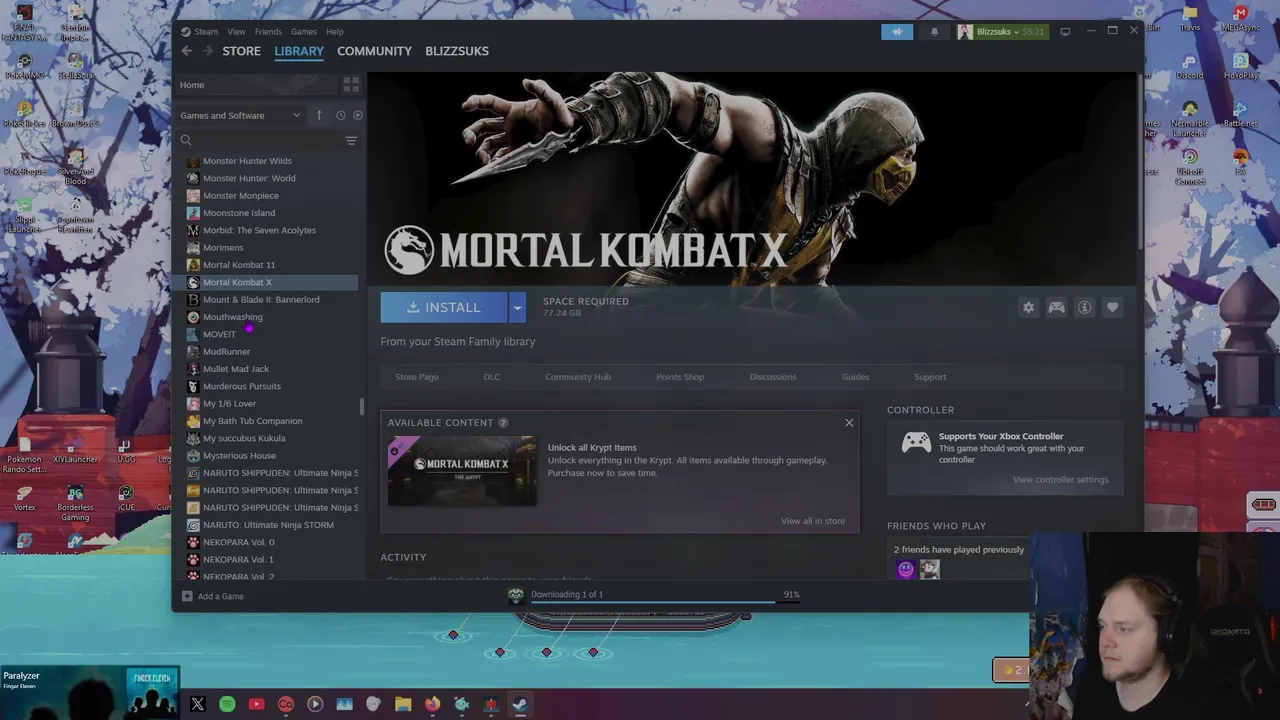Open the Help menu

tap(335, 32)
